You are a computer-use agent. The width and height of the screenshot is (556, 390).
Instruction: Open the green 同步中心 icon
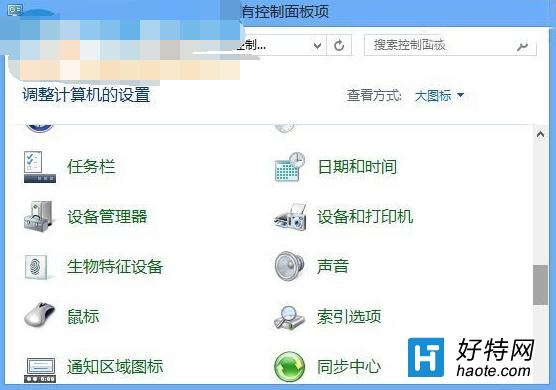point(289,367)
